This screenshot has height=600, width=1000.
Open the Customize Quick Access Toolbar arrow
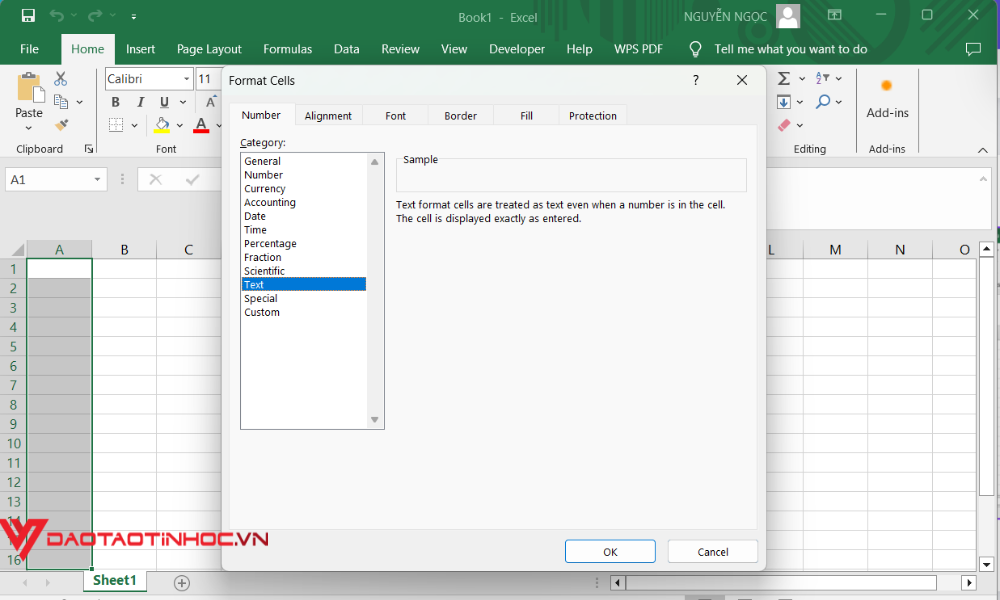133,17
